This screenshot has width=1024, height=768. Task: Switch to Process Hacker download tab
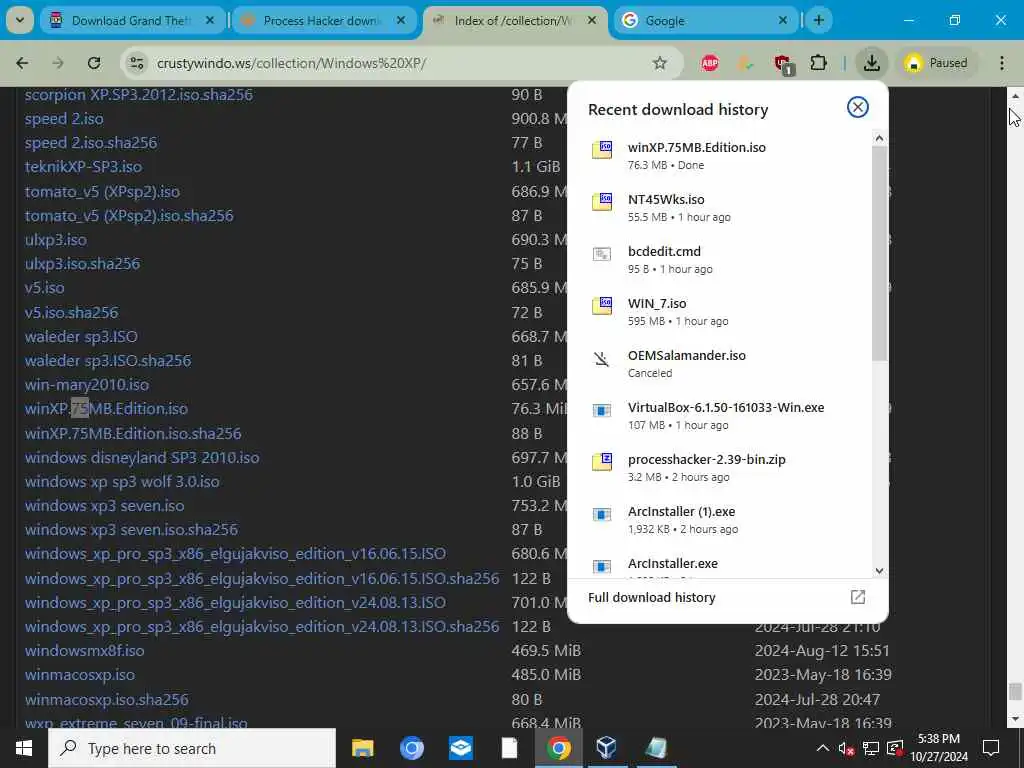point(323,21)
